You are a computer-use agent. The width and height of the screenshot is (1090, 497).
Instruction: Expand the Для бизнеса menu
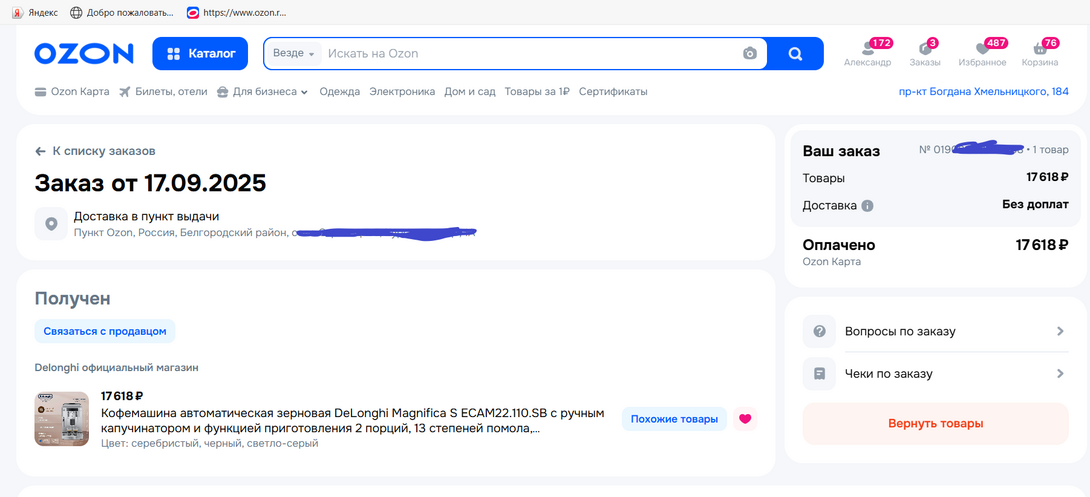[265, 92]
